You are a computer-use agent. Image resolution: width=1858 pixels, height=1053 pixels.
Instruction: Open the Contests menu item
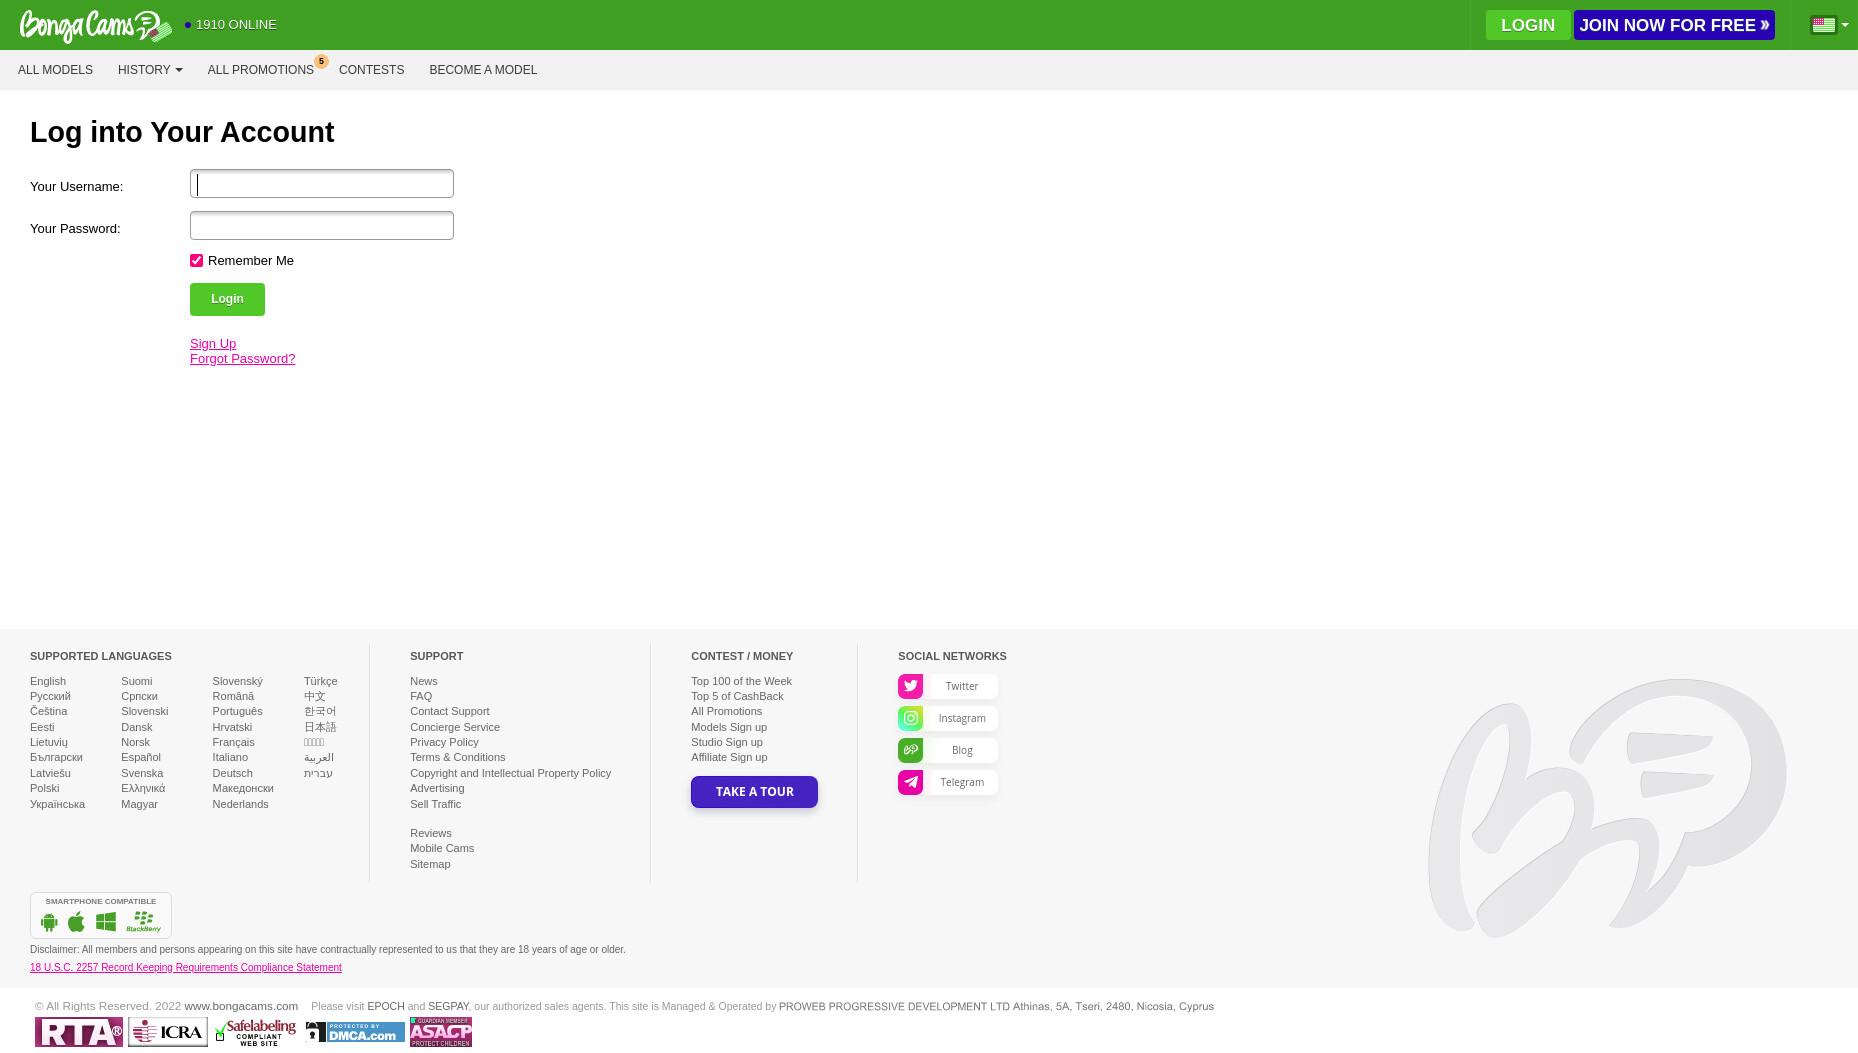click(371, 70)
